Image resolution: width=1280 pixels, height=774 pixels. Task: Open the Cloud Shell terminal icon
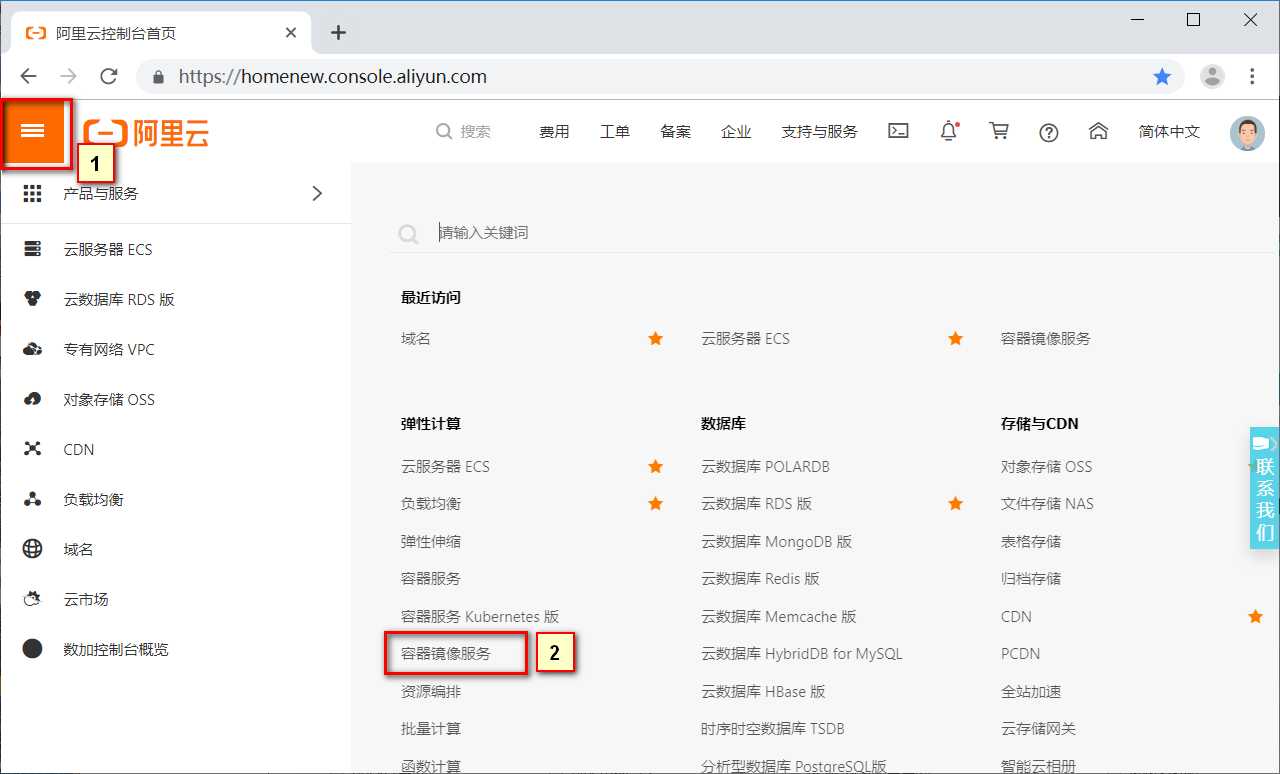pyautogui.click(x=899, y=131)
